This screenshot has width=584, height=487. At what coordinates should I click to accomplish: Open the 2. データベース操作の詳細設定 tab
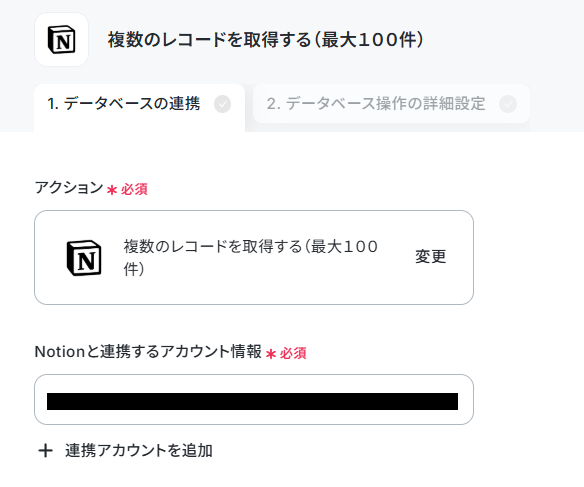391,104
